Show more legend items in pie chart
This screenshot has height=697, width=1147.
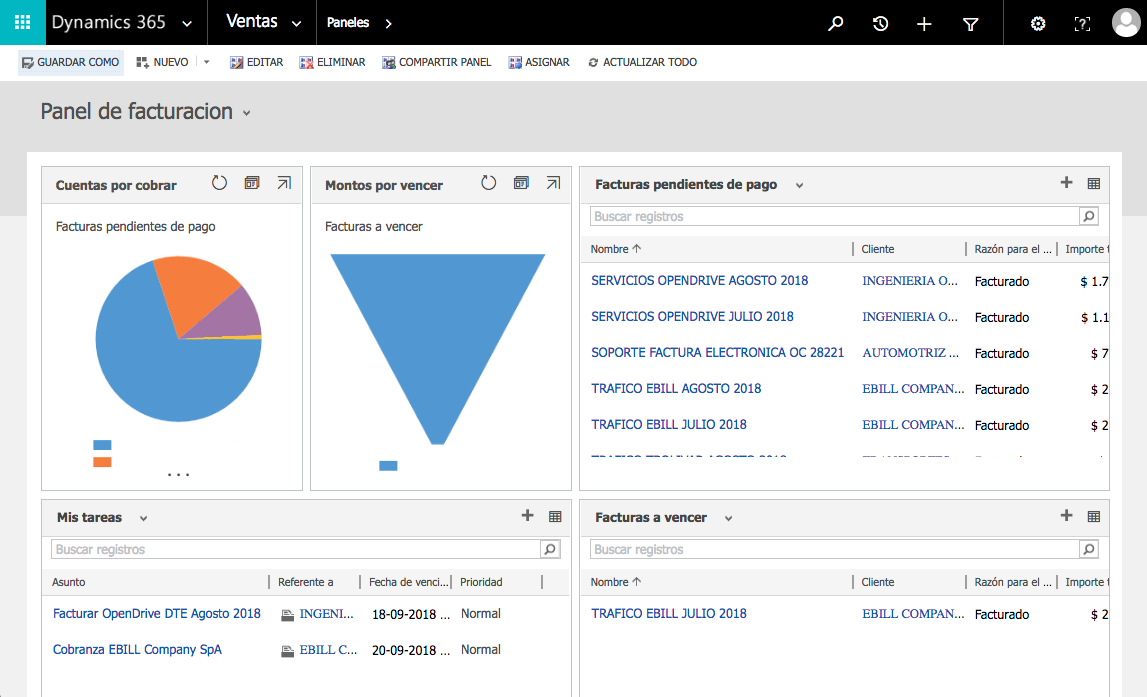pyautogui.click(x=178, y=475)
